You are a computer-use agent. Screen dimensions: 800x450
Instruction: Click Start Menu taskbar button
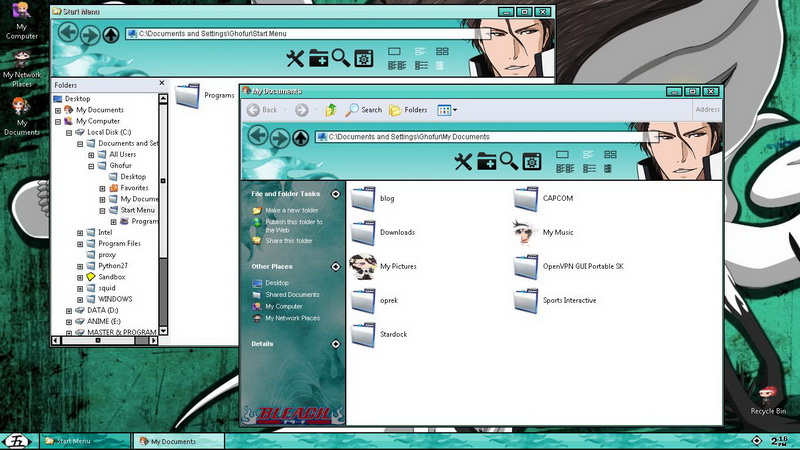point(85,441)
